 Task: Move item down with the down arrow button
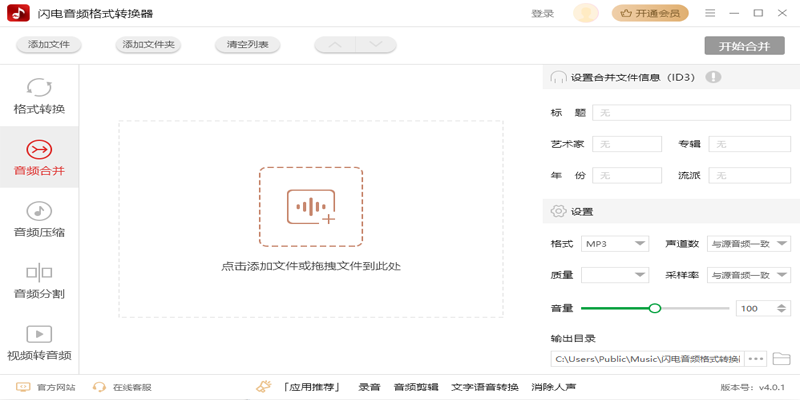(376, 44)
